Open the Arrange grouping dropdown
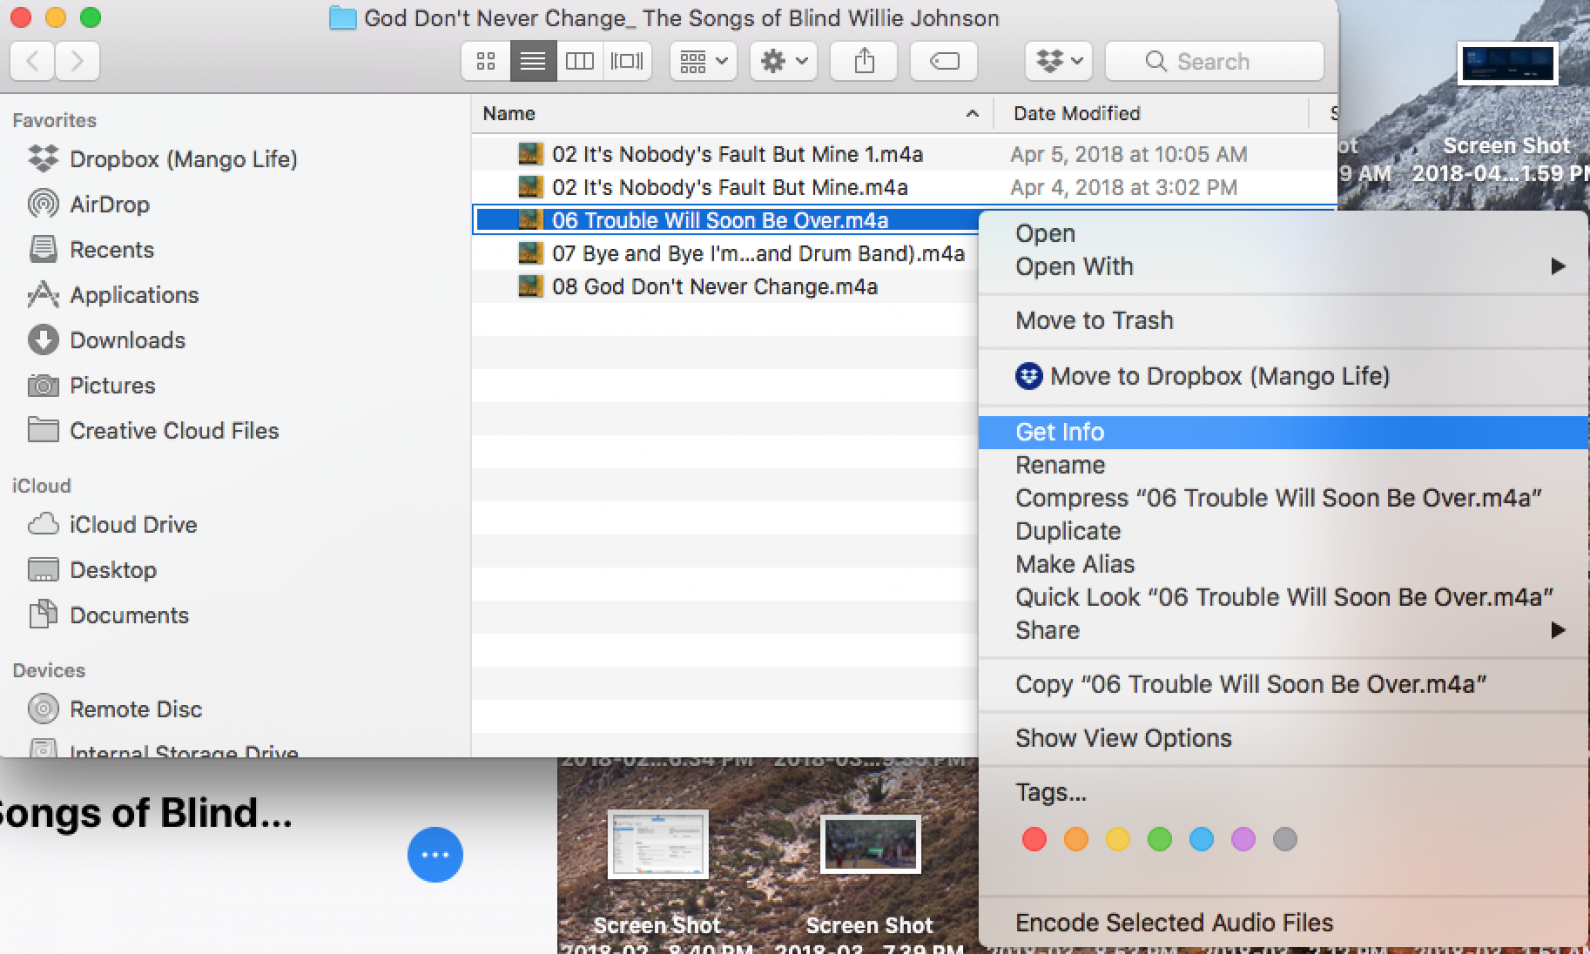Viewport: 1590px width, 954px height. [703, 61]
